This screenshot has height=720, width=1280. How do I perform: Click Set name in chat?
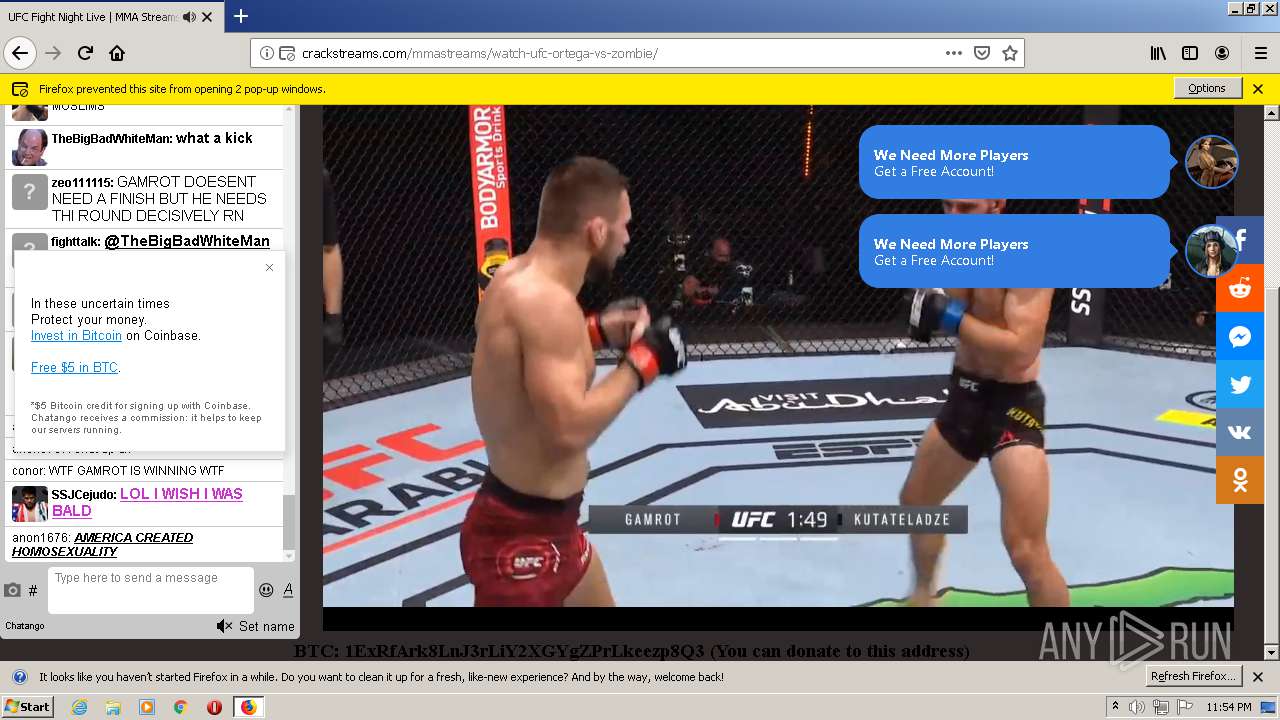(267, 626)
